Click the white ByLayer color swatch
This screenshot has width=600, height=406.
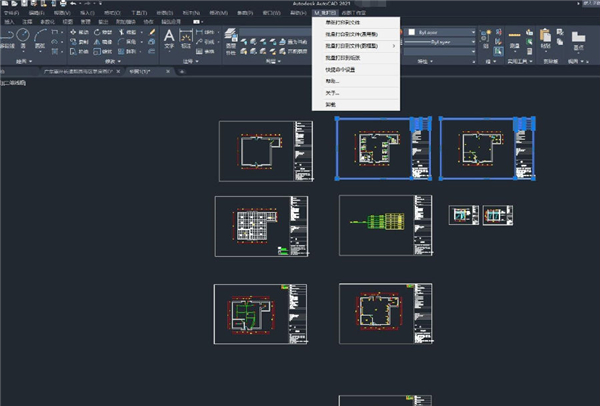pyautogui.click(x=411, y=32)
